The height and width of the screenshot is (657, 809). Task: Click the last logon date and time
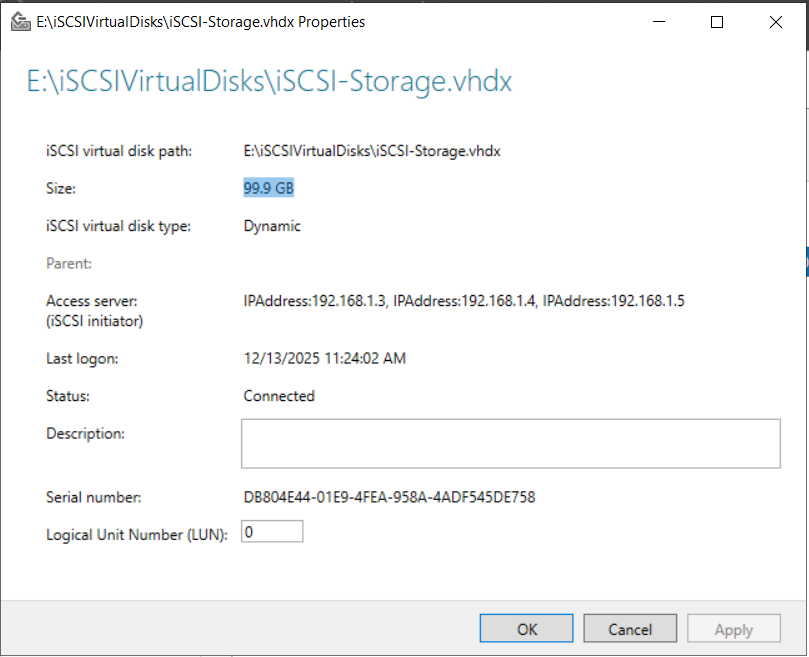tap(324, 358)
